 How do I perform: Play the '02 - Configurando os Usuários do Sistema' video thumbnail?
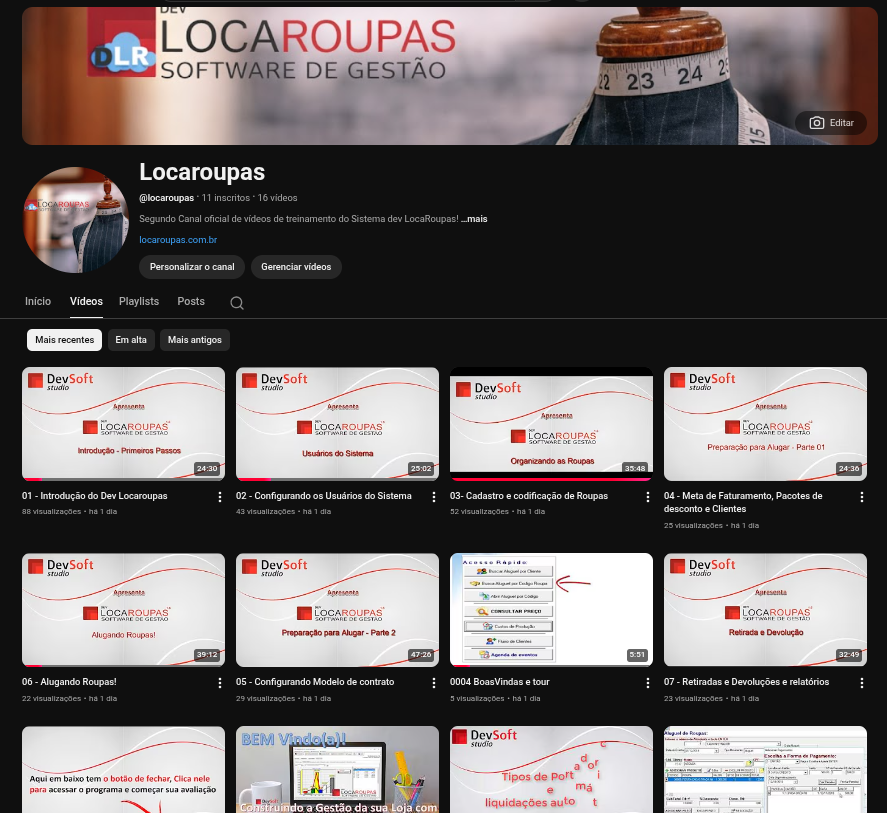(337, 423)
